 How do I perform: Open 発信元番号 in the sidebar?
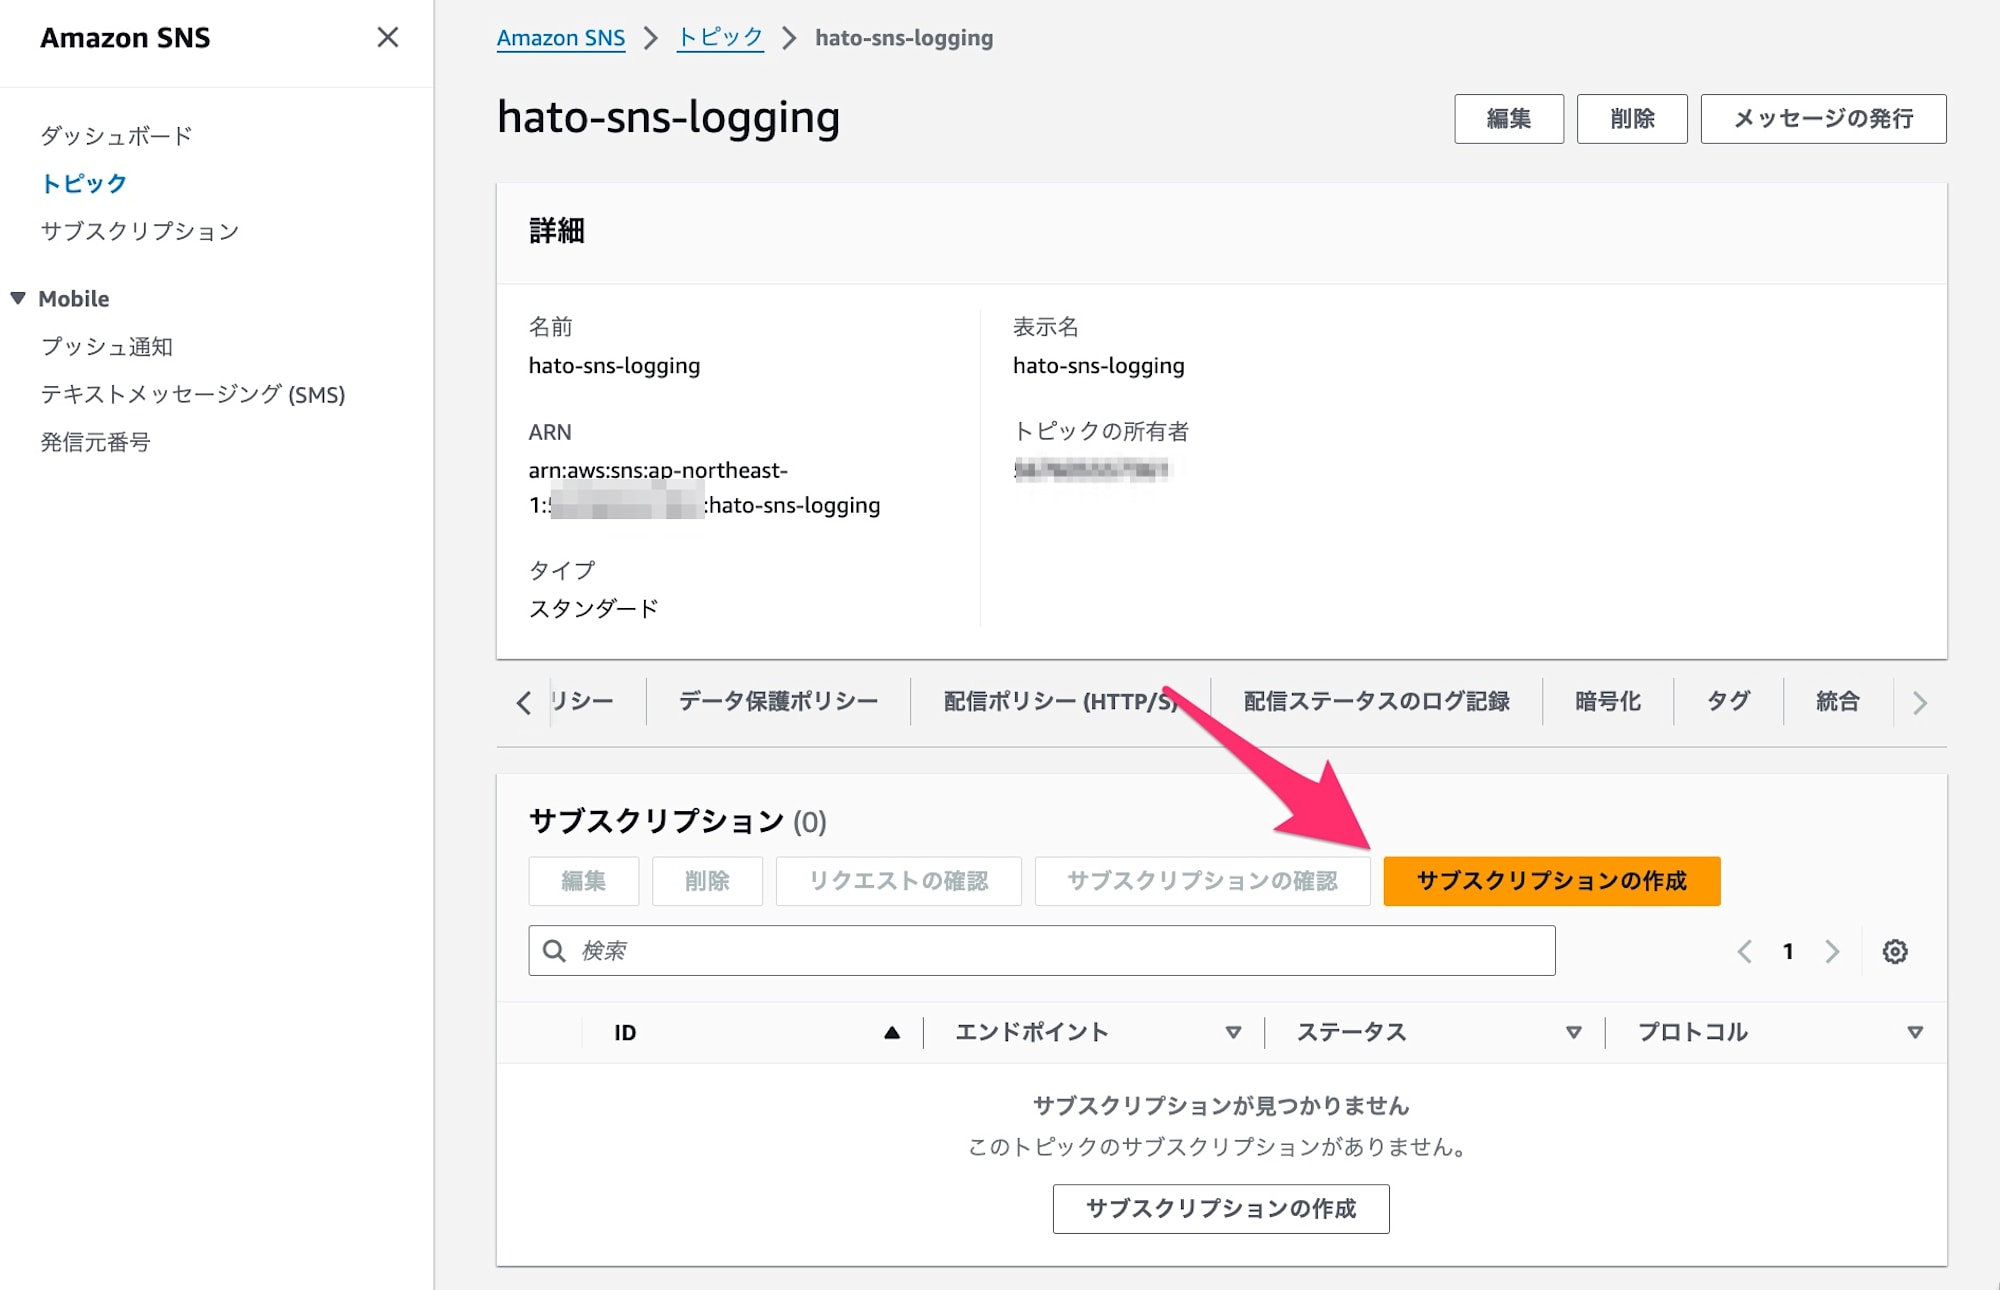[x=95, y=442]
